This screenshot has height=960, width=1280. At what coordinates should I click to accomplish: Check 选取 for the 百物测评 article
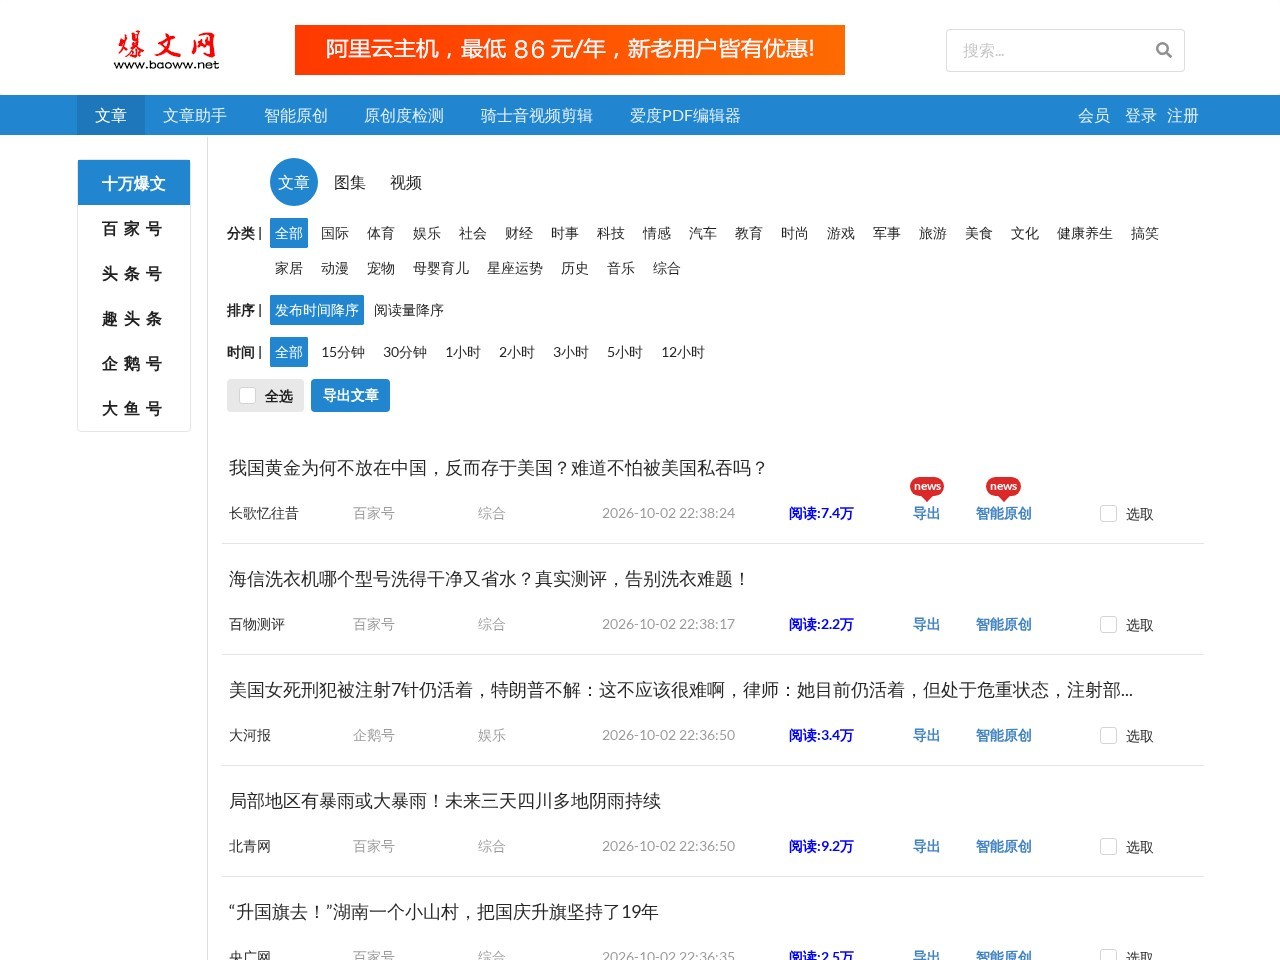(x=1108, y=625)
